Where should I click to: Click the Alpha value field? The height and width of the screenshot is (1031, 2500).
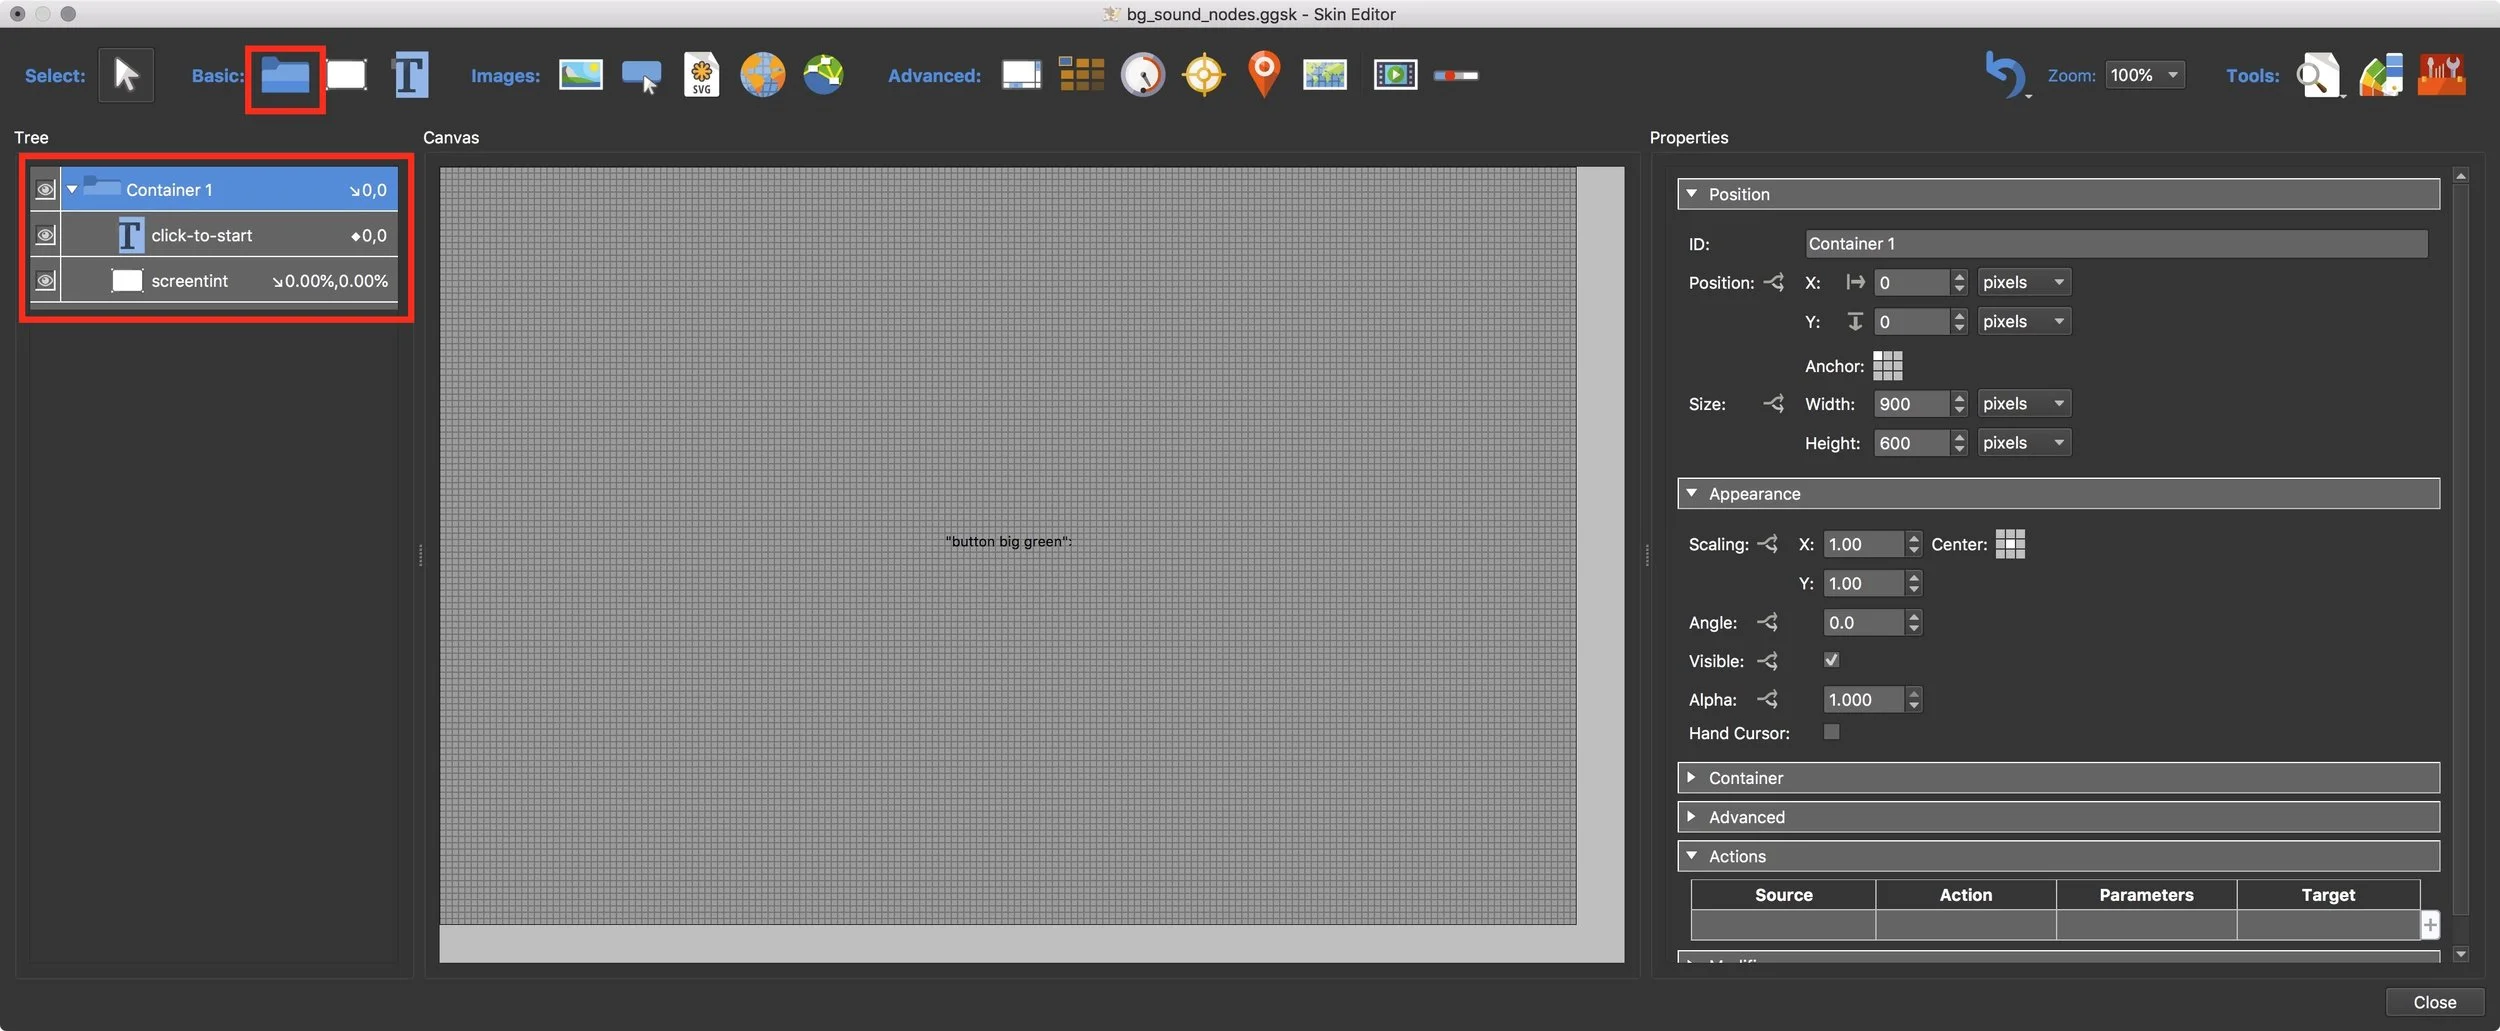[x=1864, y=699]
